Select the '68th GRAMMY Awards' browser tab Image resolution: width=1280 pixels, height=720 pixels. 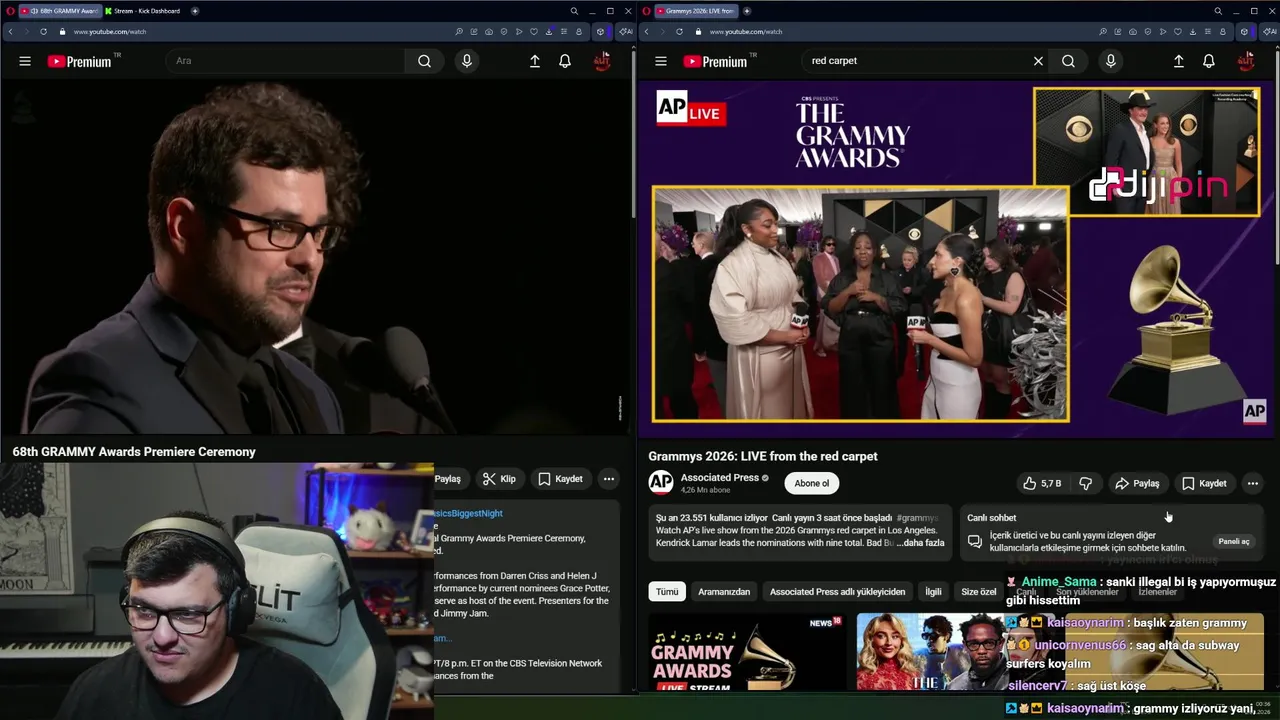(x=59, y=11)
